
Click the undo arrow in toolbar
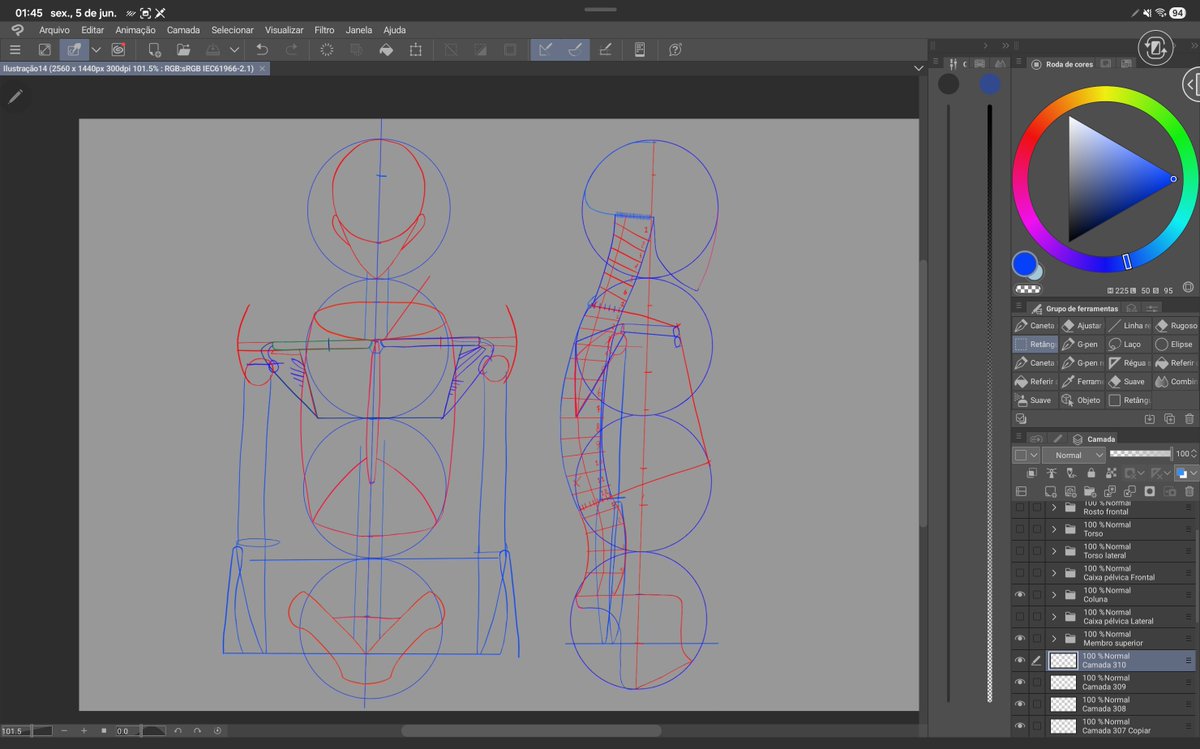262,49
